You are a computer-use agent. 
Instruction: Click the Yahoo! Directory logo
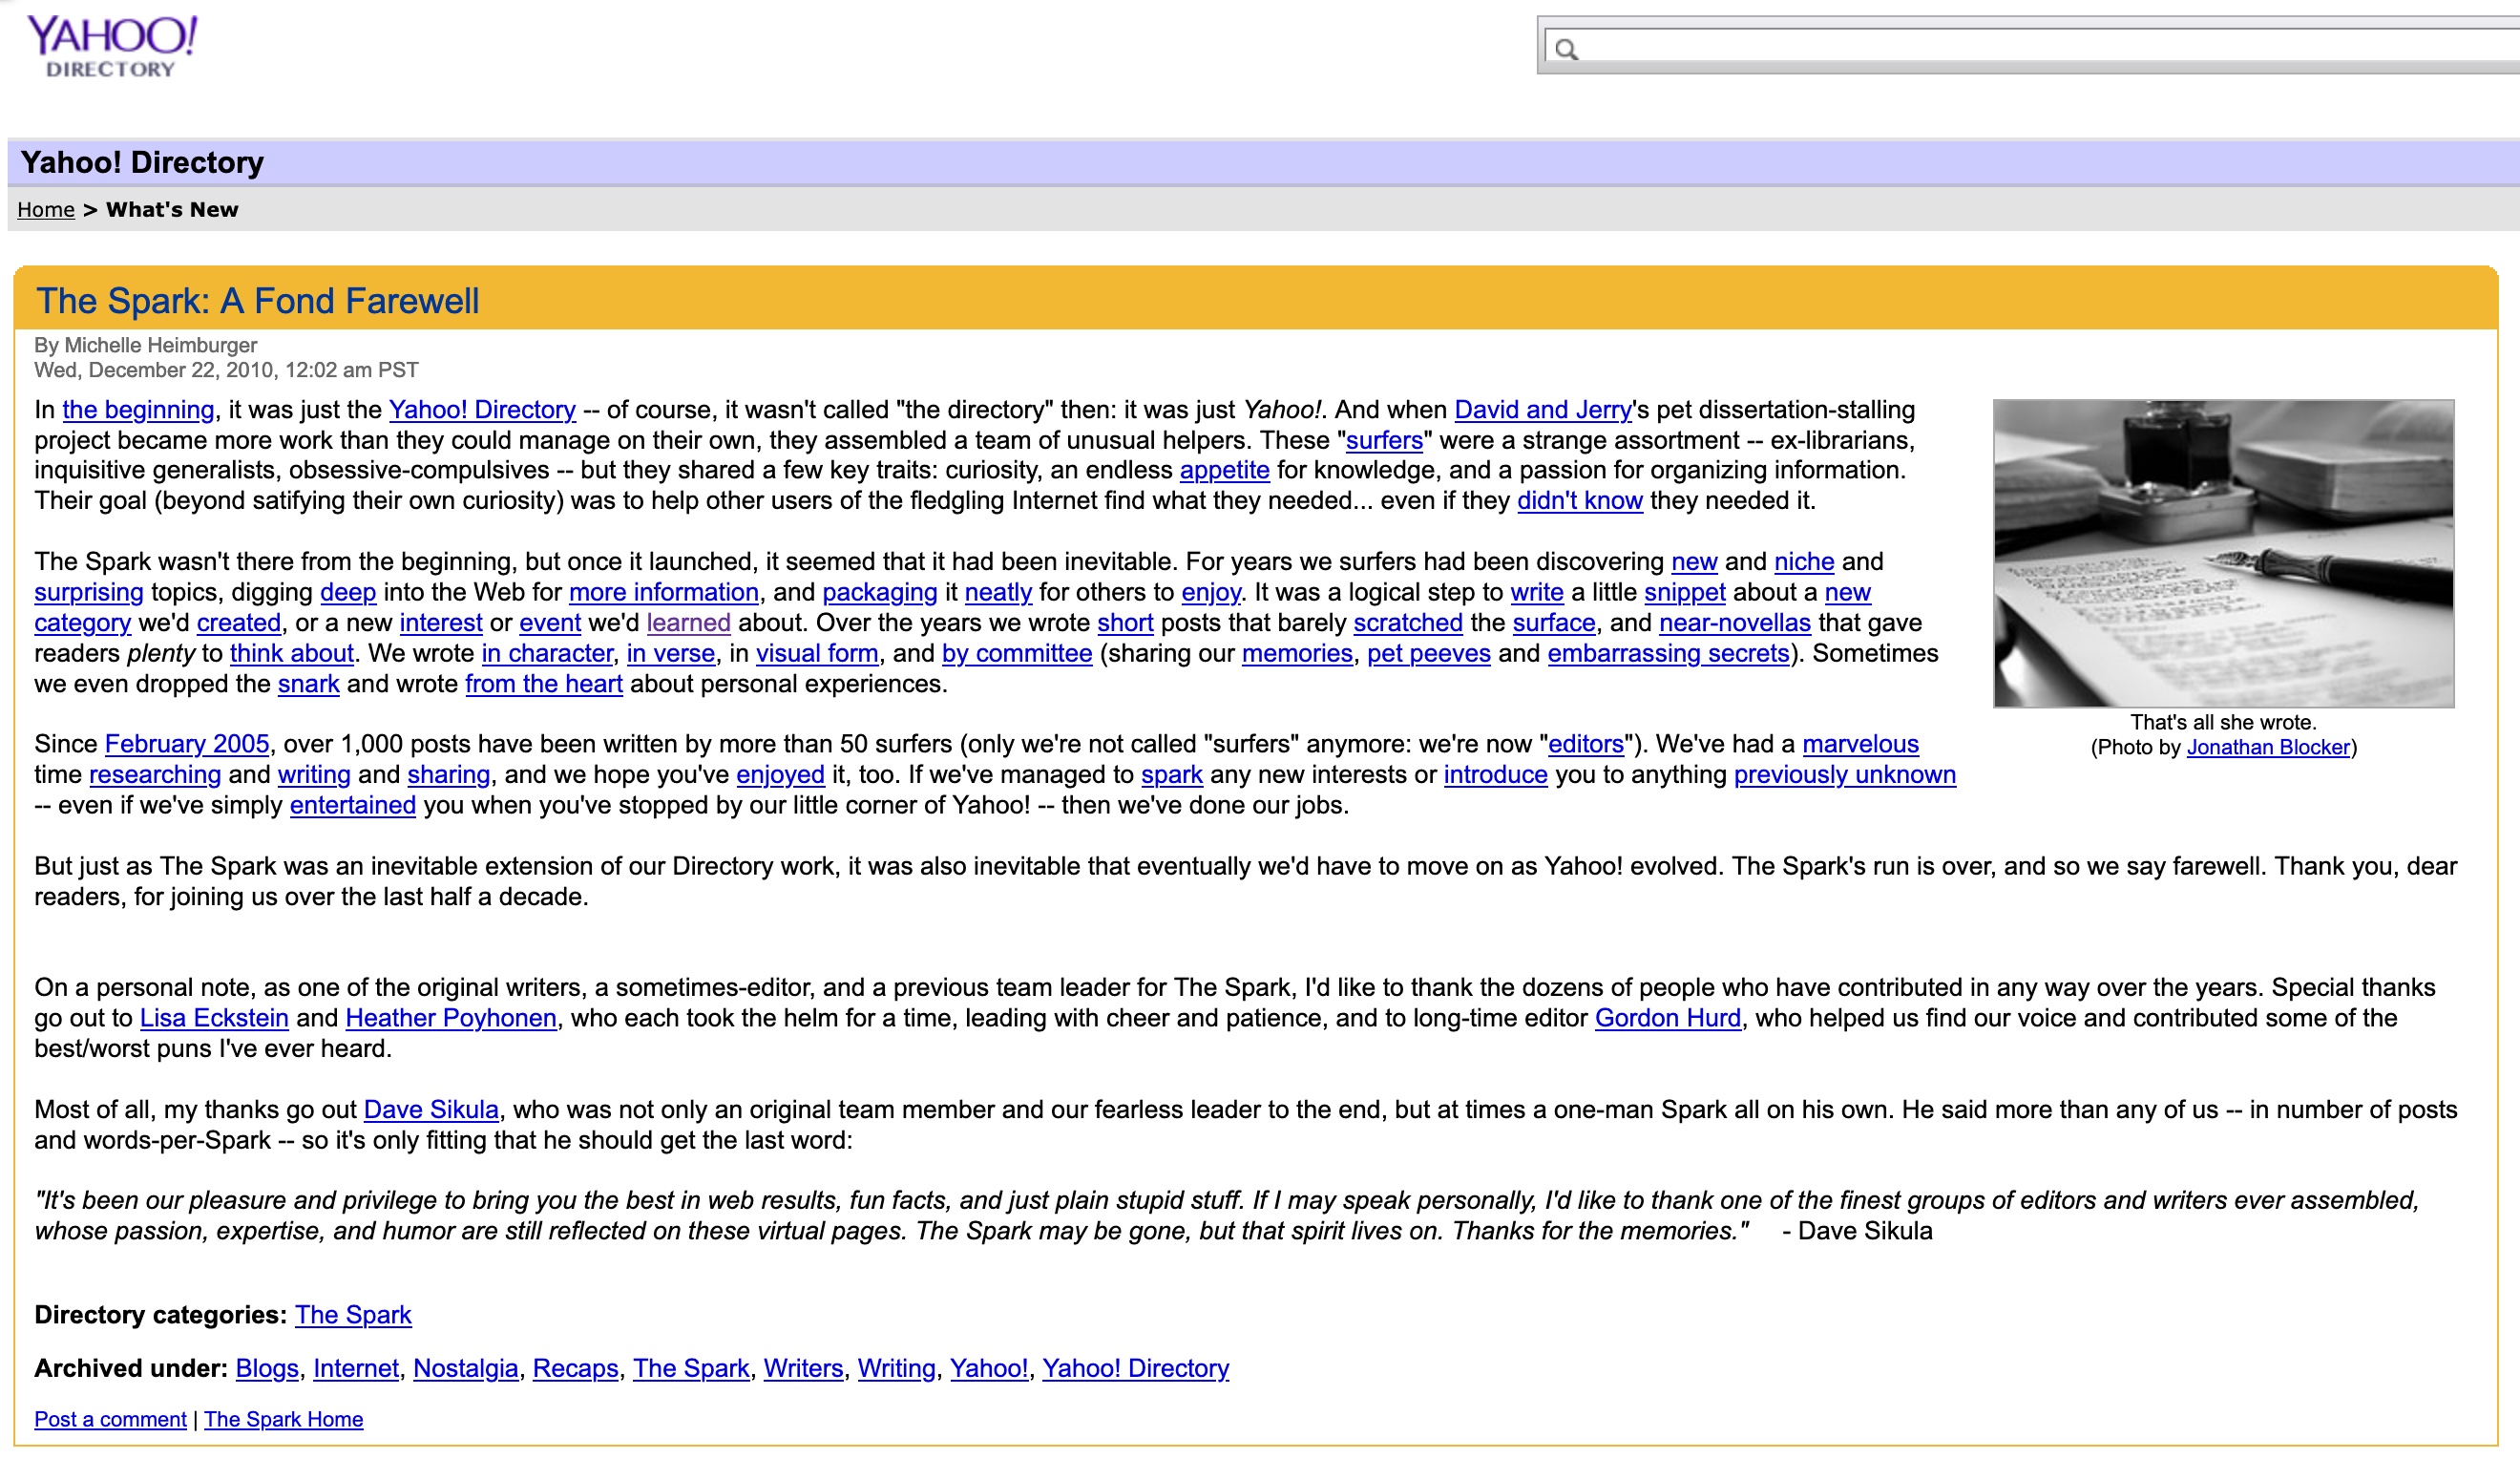[x=112, y=46]
